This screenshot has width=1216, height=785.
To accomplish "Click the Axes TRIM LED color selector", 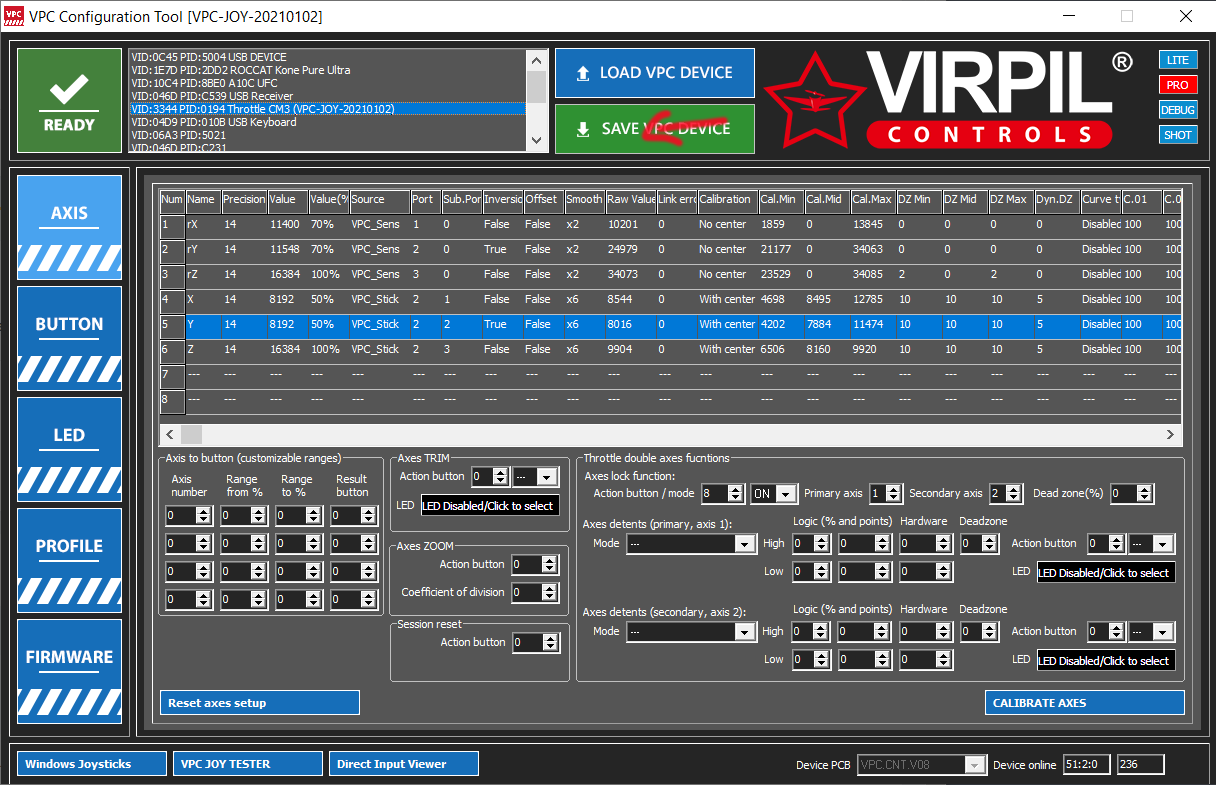I will click(490, 506).
